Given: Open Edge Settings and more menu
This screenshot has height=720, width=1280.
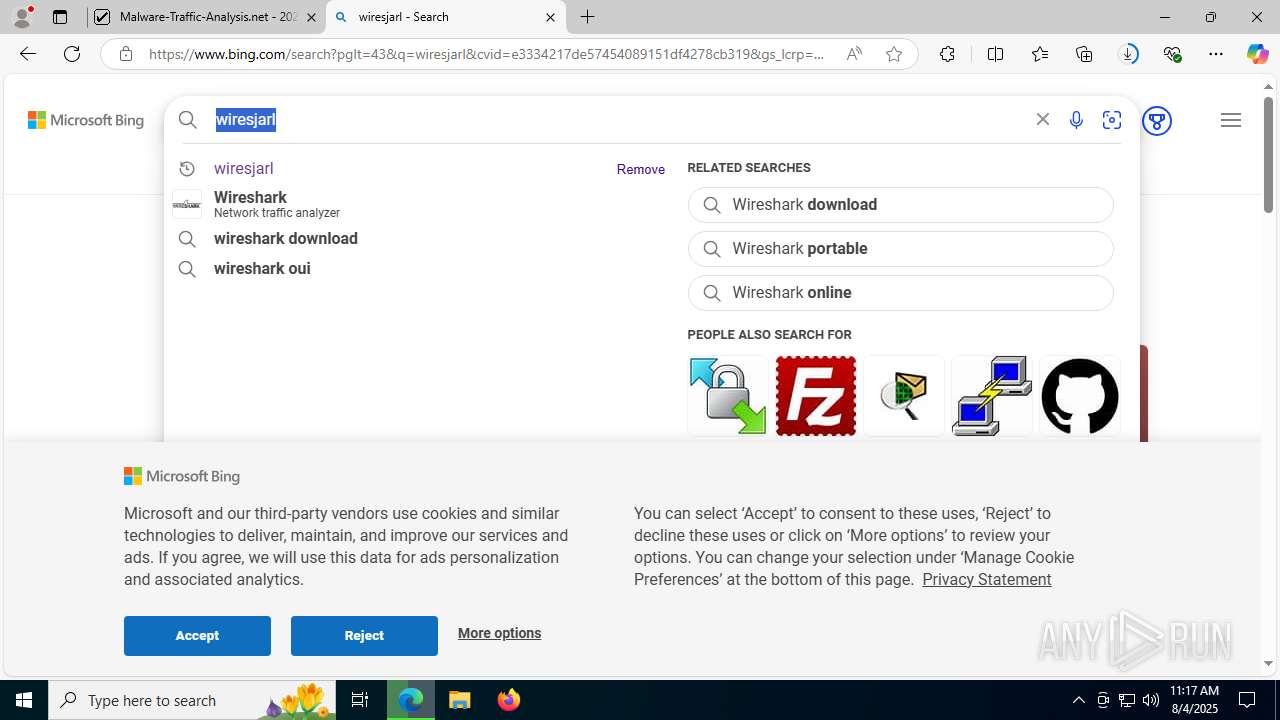Looking at the screenshot, I should tap(1216, 54).
